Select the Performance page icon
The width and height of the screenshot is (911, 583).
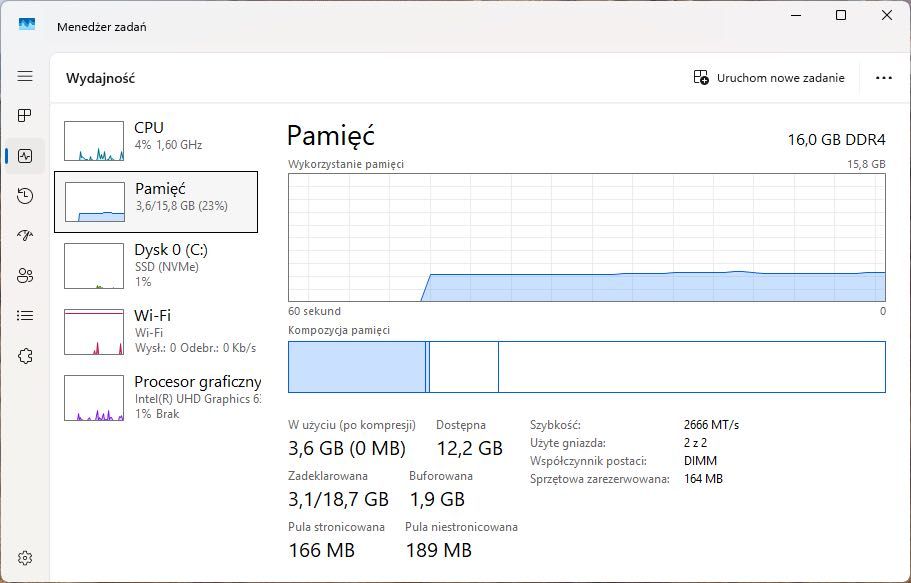[25, 156]
